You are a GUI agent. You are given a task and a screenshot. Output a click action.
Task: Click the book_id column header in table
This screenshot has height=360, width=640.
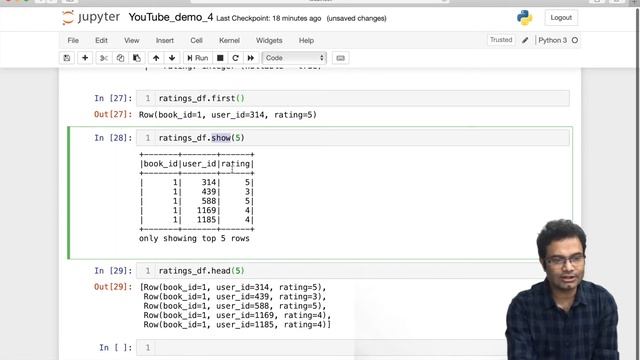(x=160, y=164)
